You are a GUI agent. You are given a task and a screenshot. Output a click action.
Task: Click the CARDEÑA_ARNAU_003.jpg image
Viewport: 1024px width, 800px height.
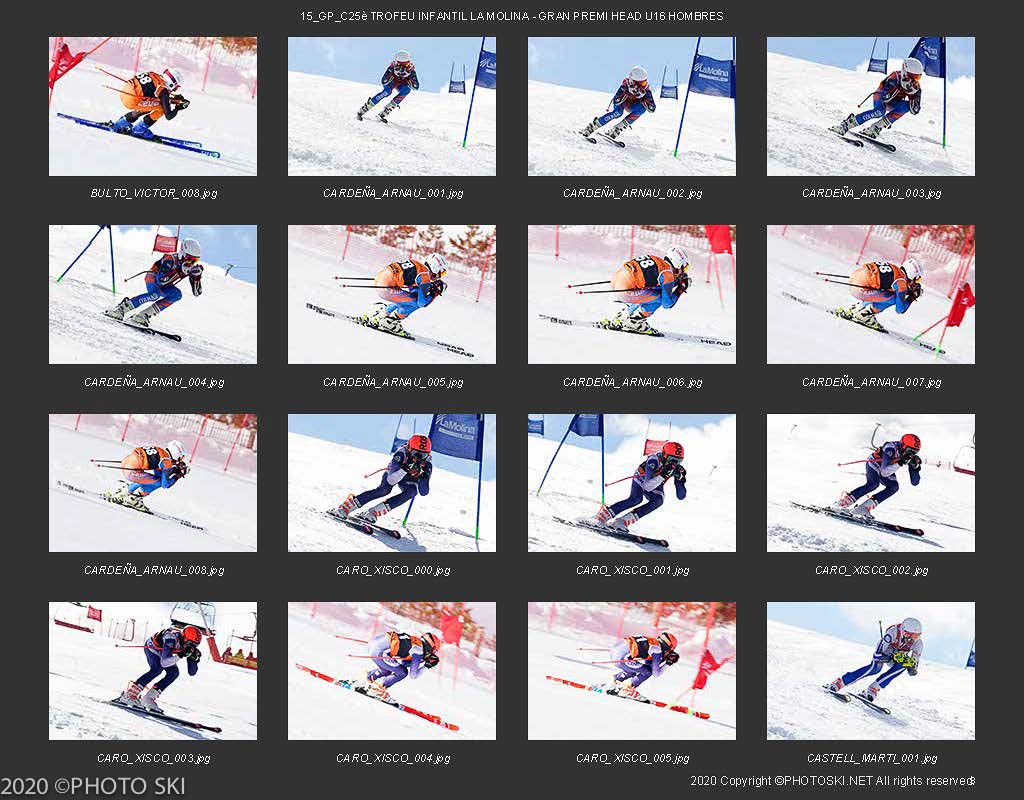[871, 106]
